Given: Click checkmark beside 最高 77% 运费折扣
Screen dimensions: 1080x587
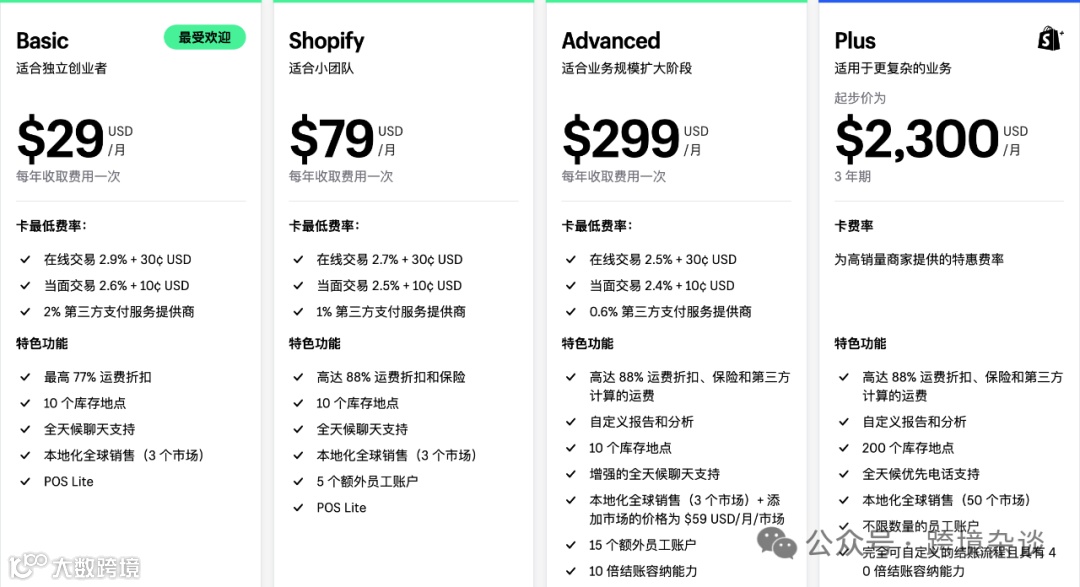Looking at the screenshot, I should coord(25,377).
